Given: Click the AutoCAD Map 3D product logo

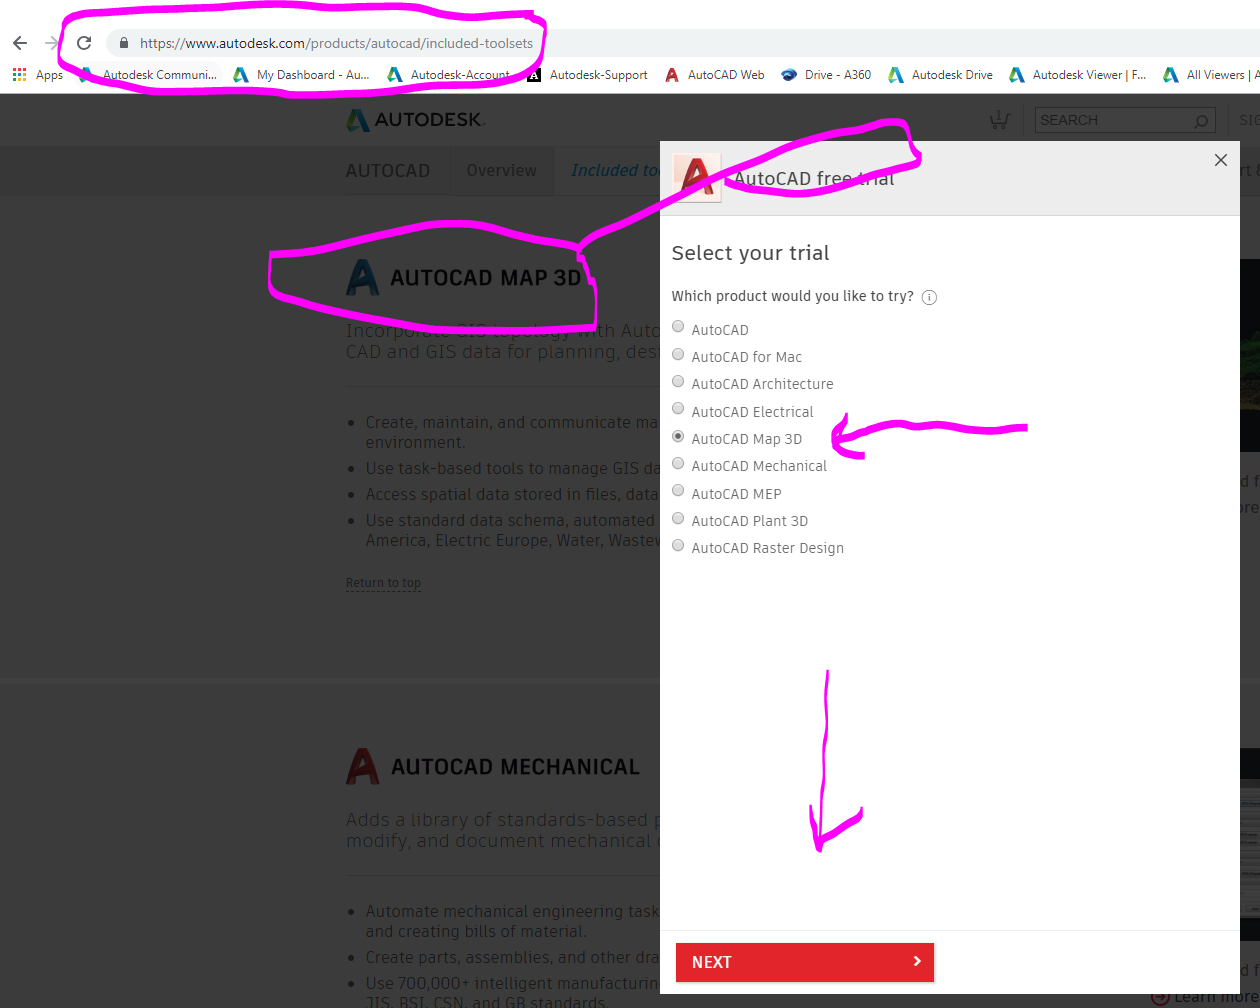Looking at the screenshot, I should click(362, 278).
